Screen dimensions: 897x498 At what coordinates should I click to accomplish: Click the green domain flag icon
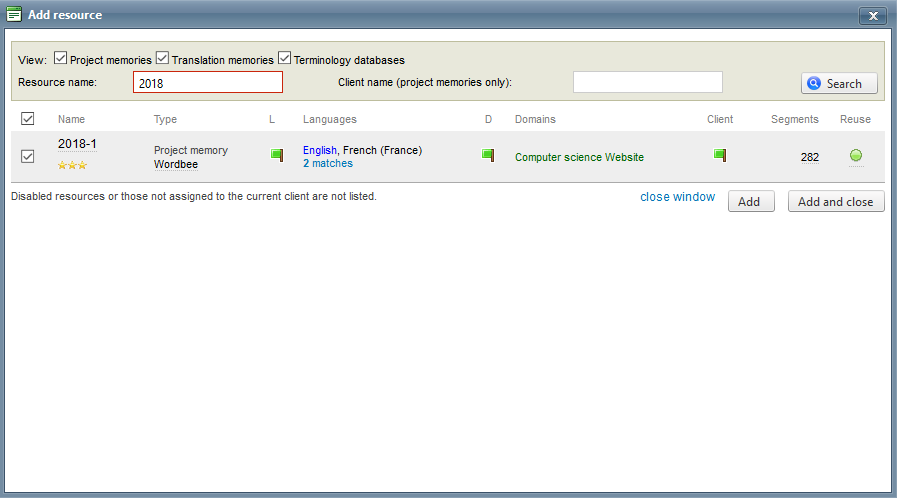488,155
